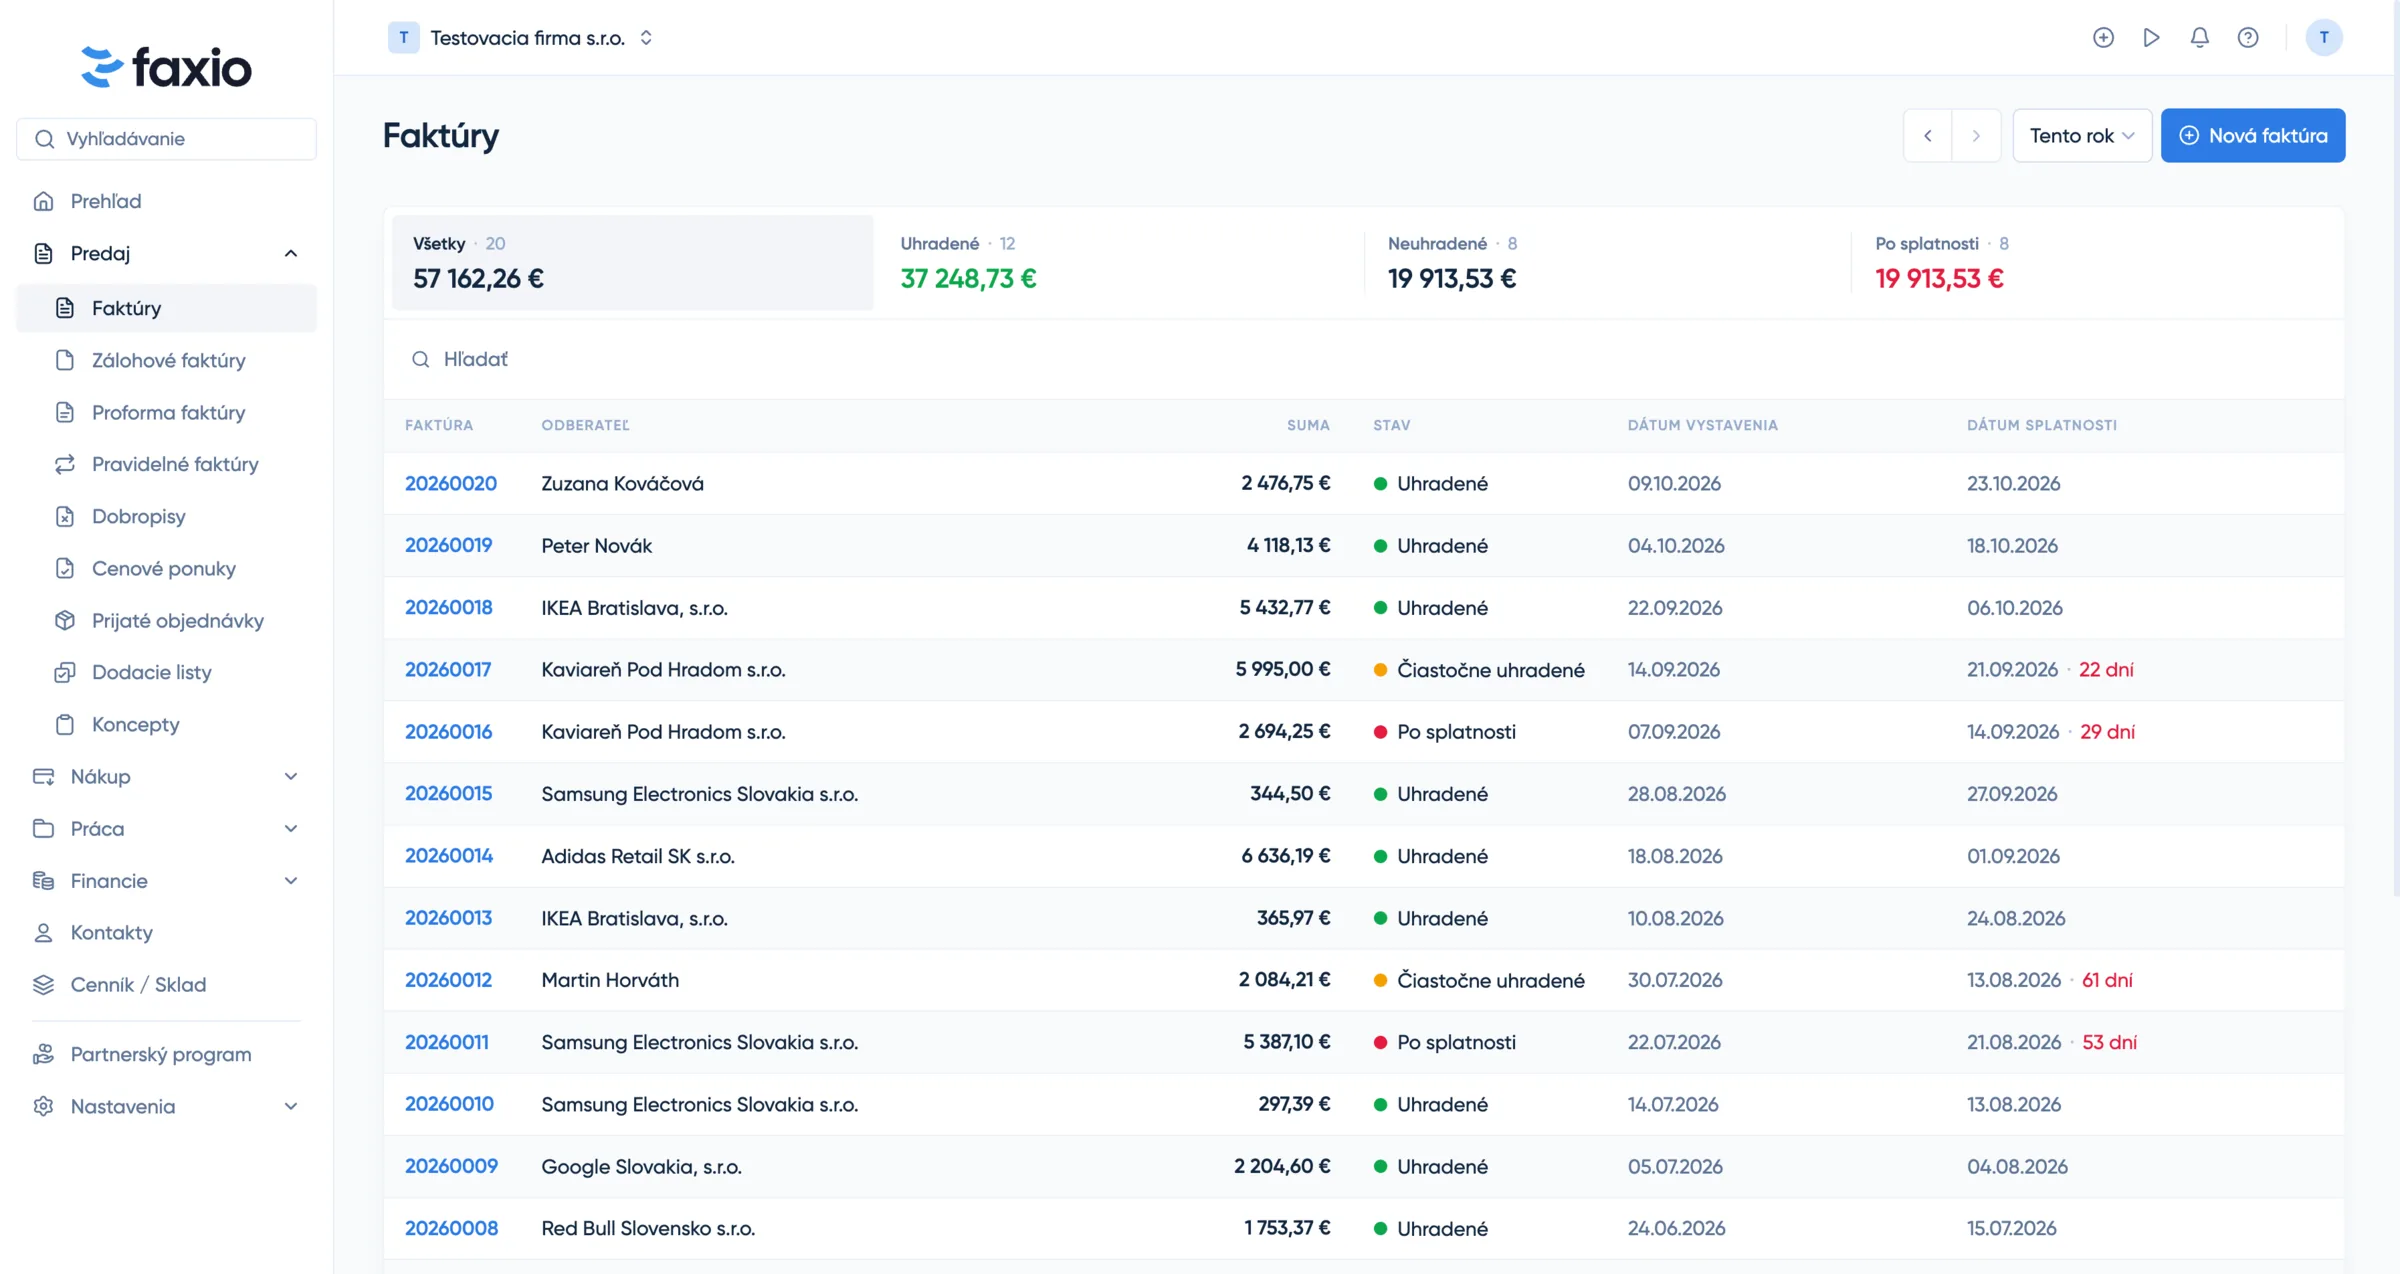This screenshot has width=2400, height=1274.
Task: Expand the Nastavenia sidebar section
Action: coord(167,1106)
